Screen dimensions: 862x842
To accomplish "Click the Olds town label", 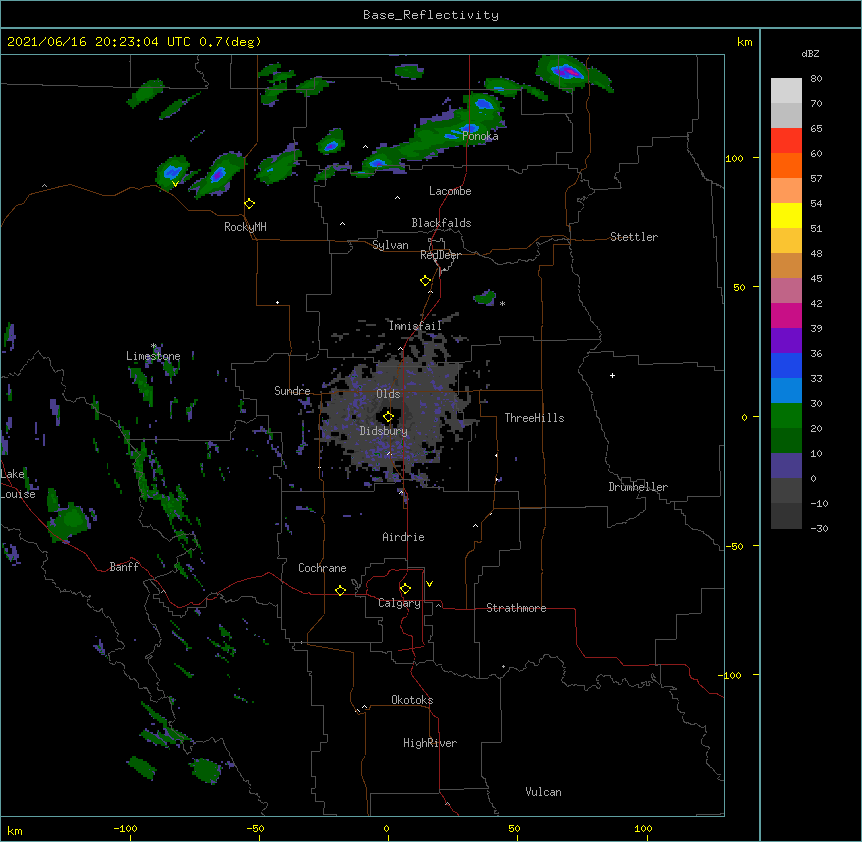I will (388, 394).
